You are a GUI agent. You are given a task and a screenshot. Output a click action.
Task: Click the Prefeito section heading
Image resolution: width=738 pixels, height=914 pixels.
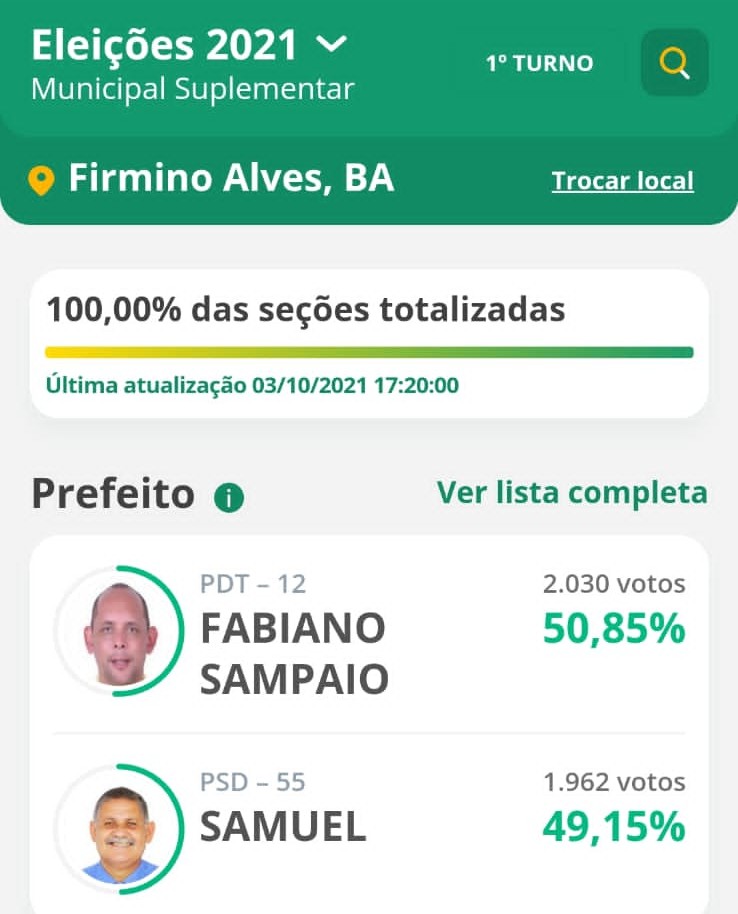pyautogui.click(x=113, y=494)
